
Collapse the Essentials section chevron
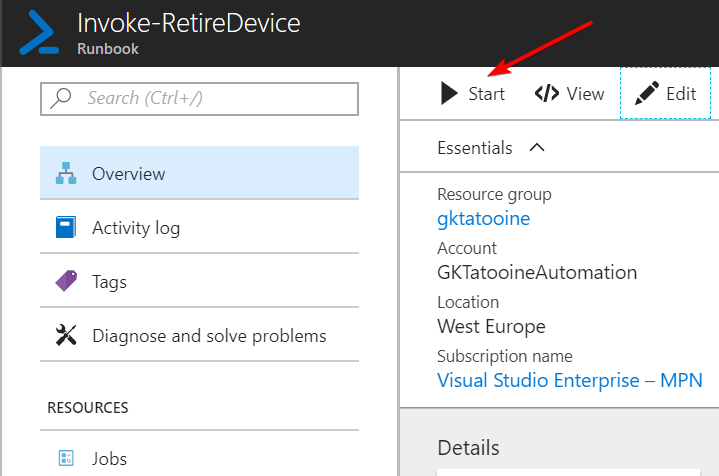(x=537, y=148)
